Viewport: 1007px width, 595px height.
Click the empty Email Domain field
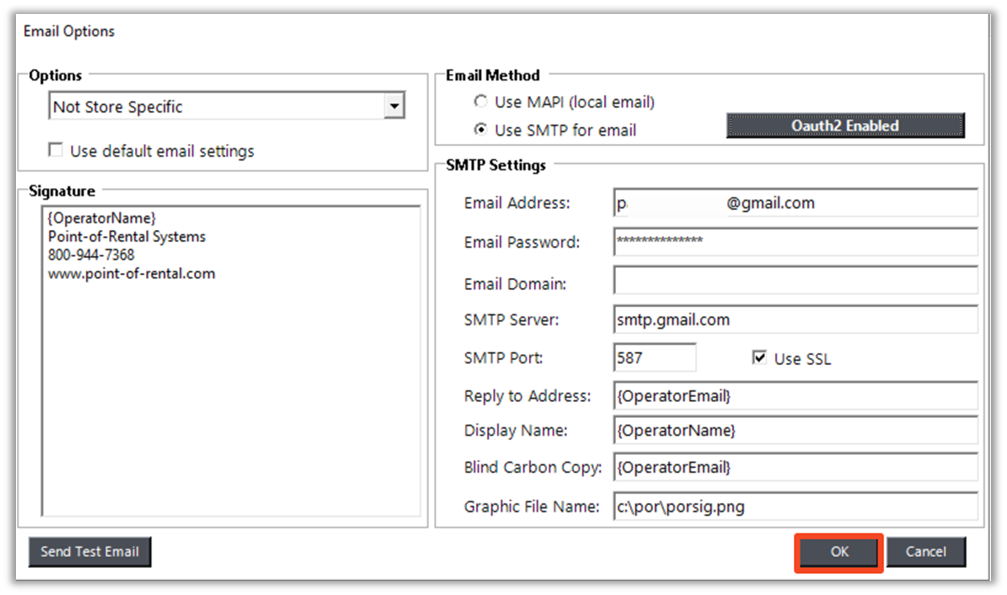point(795,281)
